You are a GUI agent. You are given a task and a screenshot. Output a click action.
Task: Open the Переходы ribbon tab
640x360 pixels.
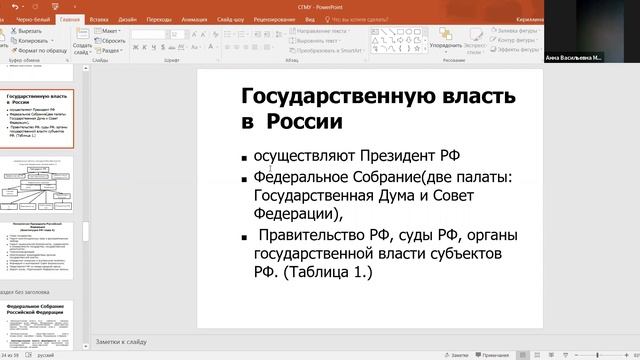click(x=159, y=19)
